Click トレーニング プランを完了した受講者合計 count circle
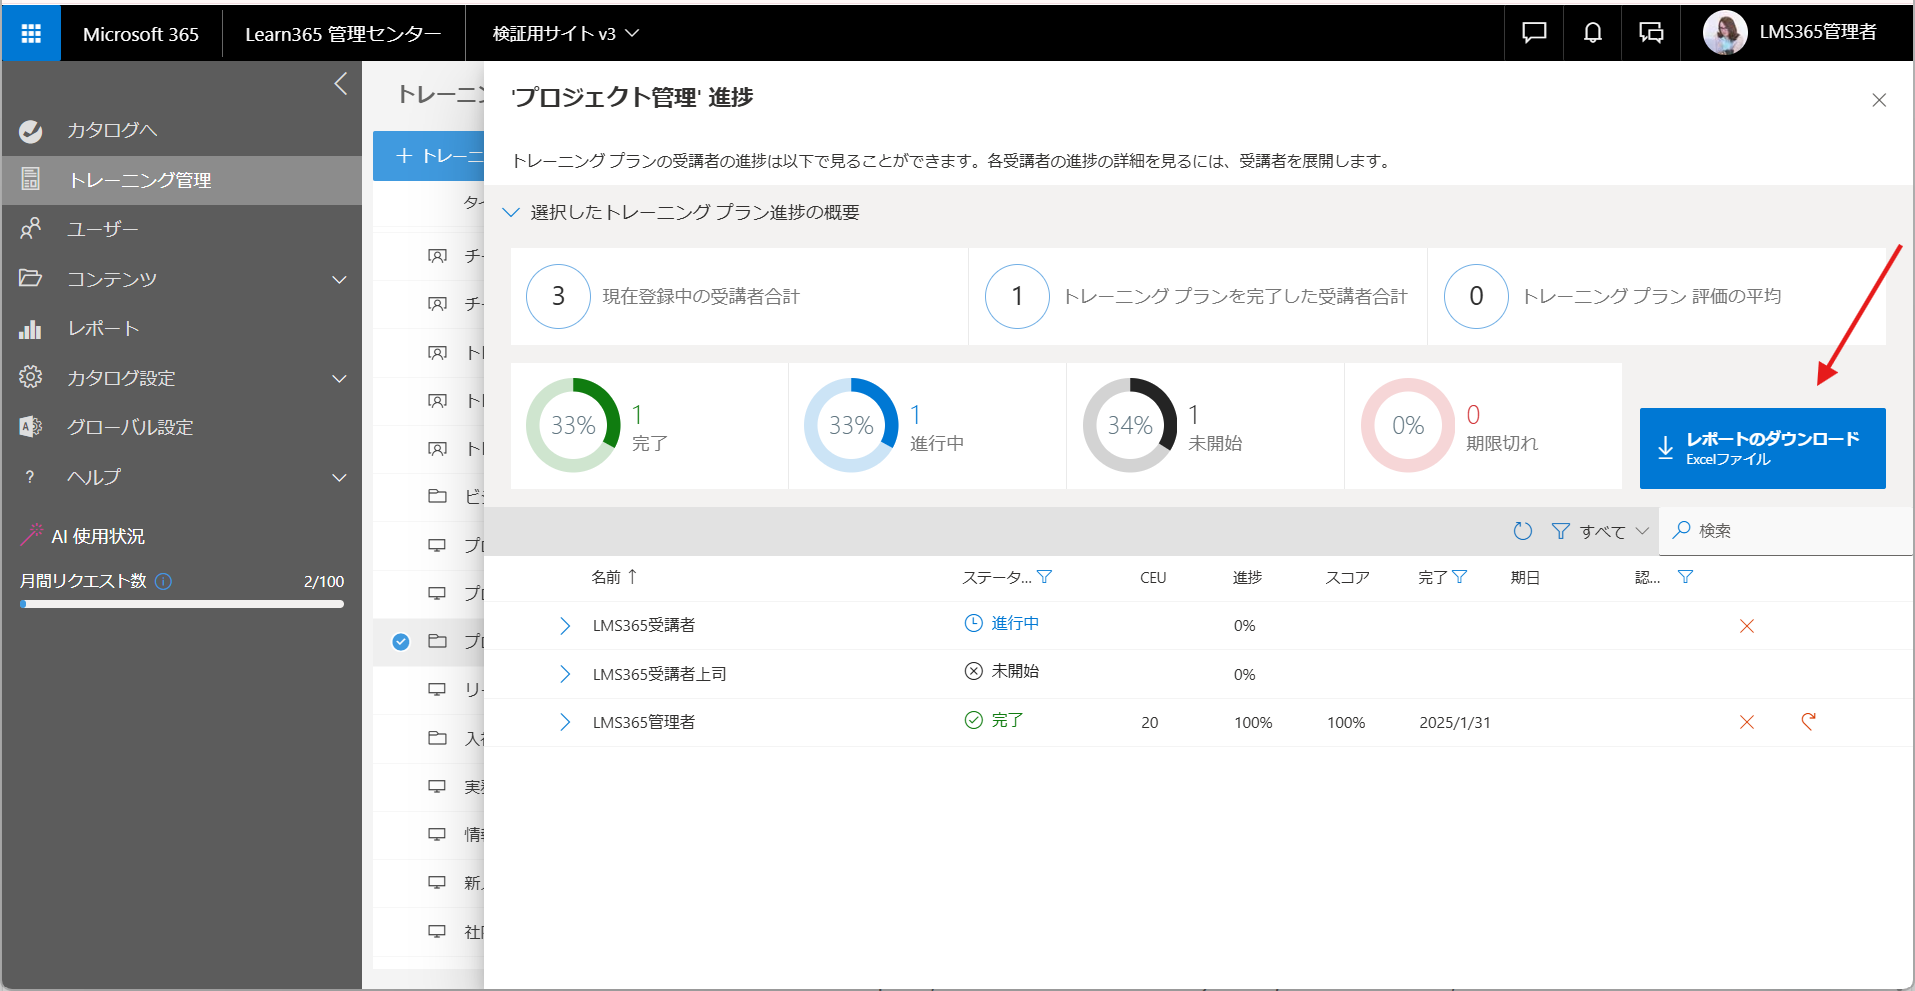This screenshot has height=991, width=1915. 1017,296
